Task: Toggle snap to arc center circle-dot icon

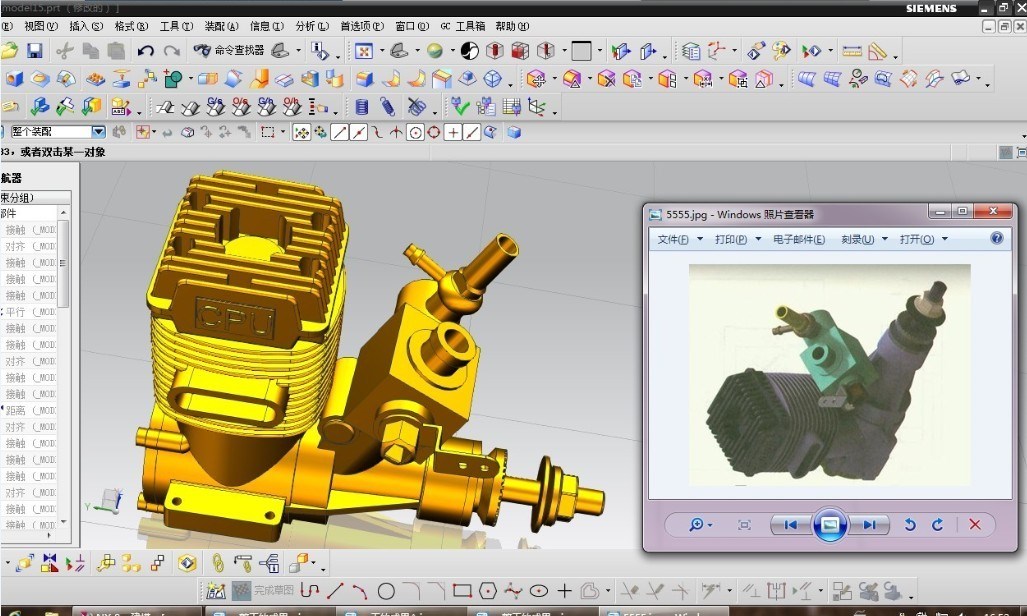Action: (415, 132)
